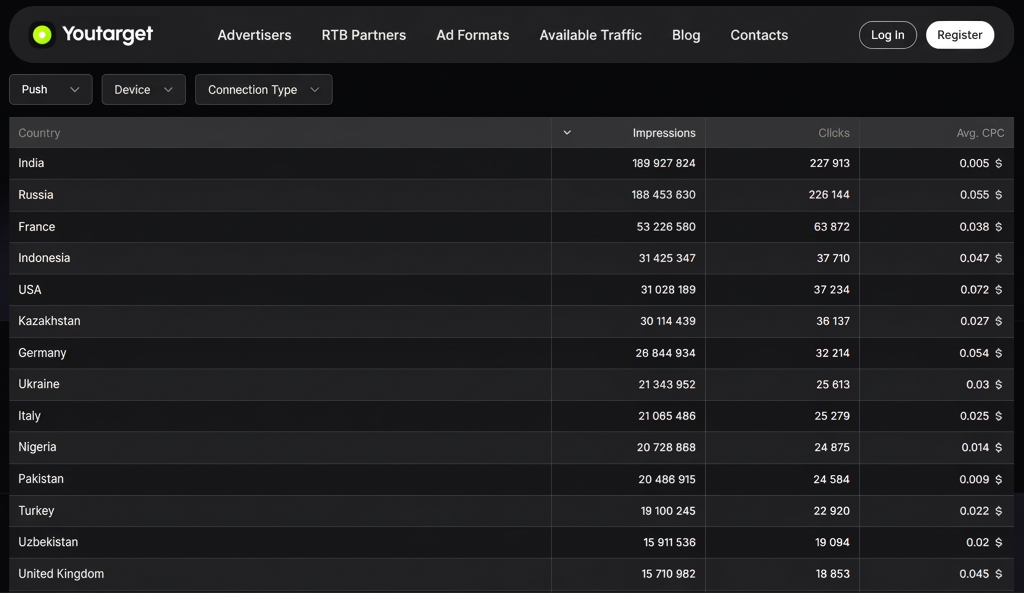Click the Impressions sort arrow icon
1024x593 pixels.
tap(567, 133)
